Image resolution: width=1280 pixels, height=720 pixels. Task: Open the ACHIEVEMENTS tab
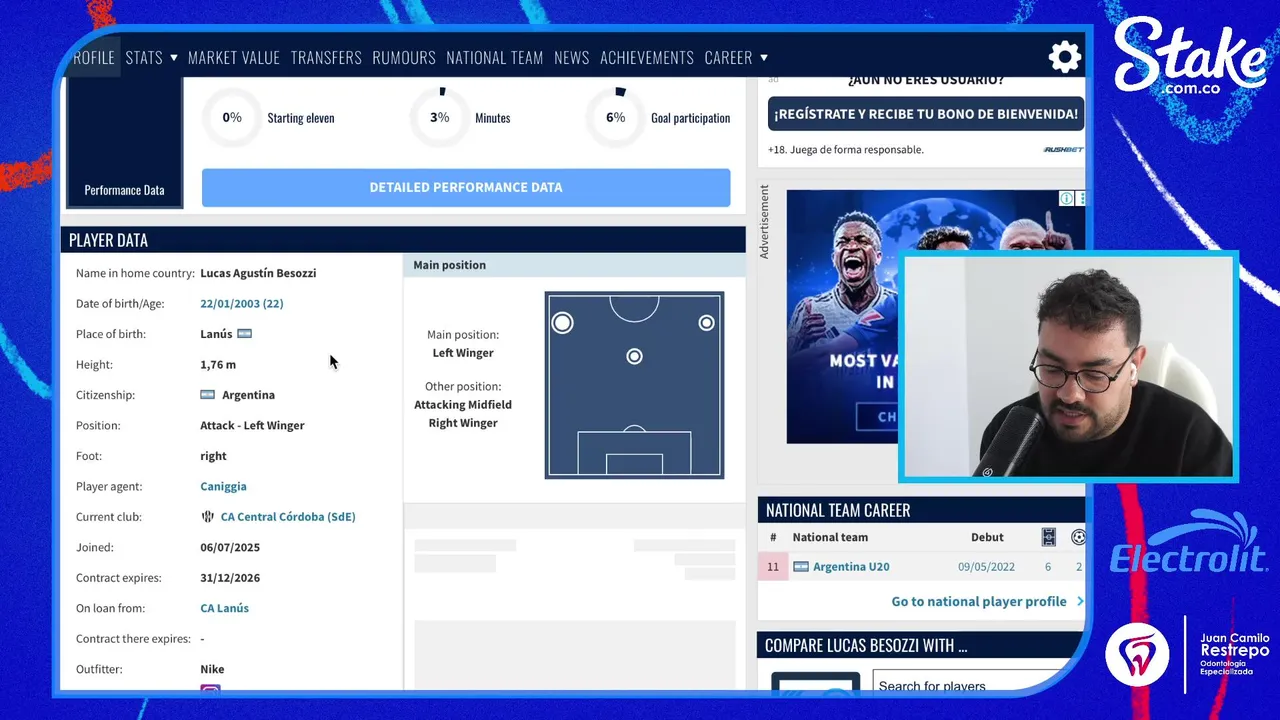[x=647, y=58]
